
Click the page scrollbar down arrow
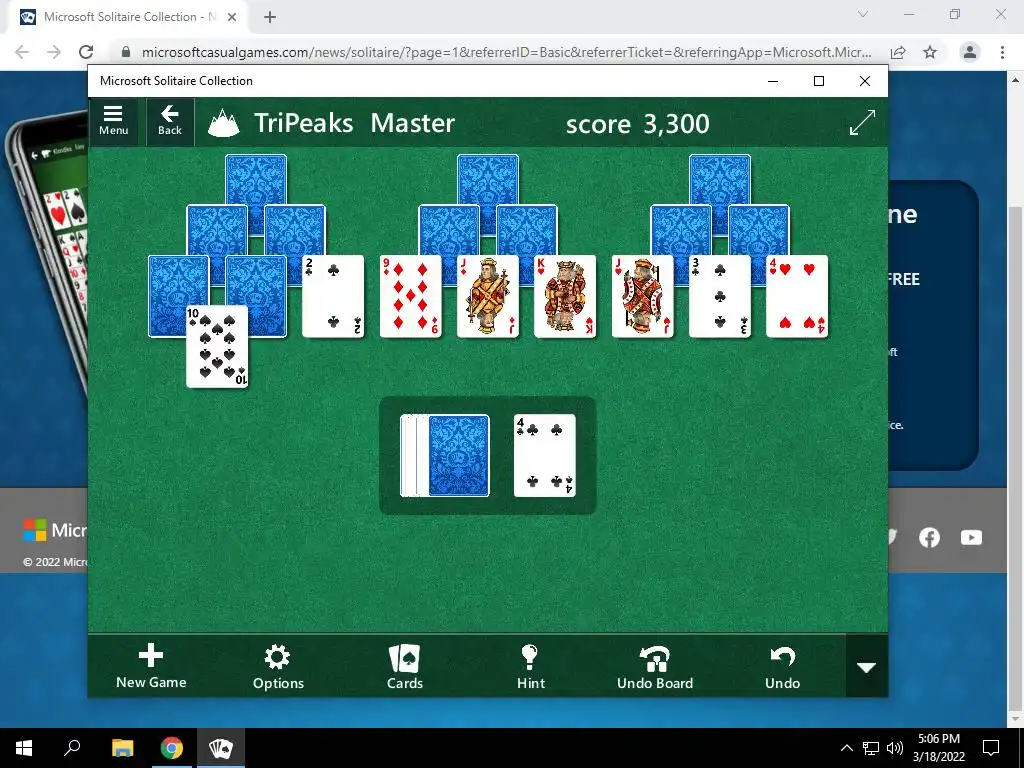coord(1016,720)
